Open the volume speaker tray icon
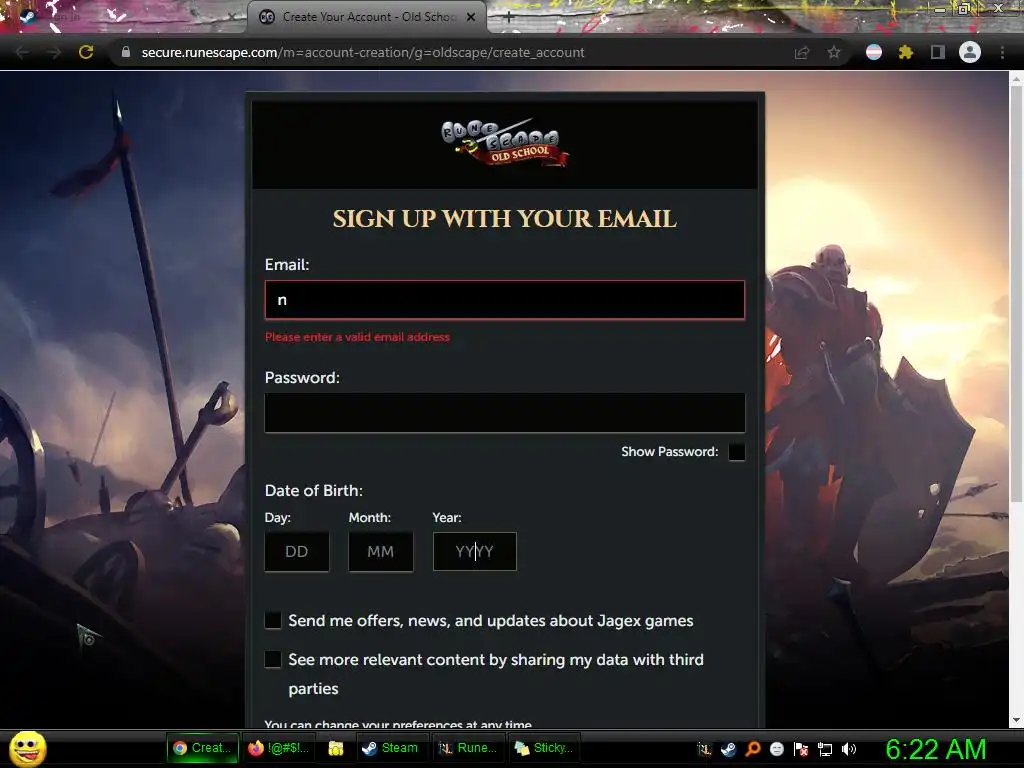This screenshot has width=1024, height=768. (x=849, y=749)
